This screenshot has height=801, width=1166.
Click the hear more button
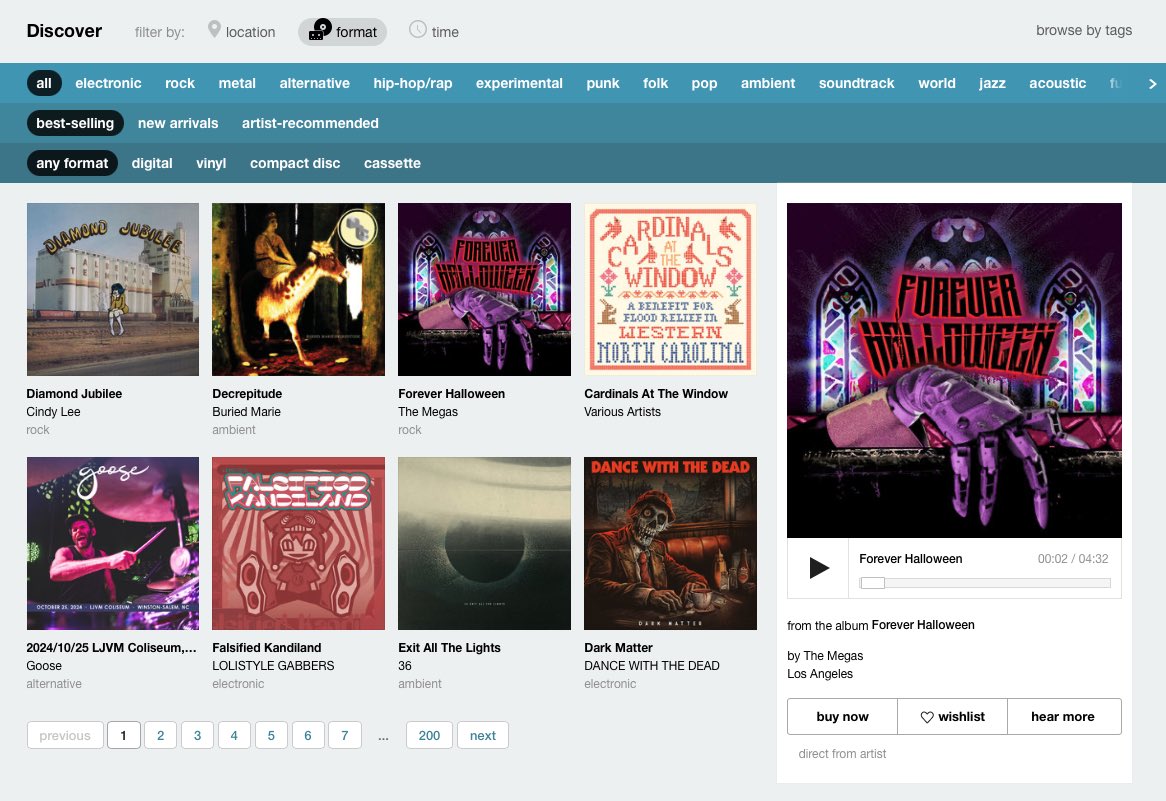point(1062,716)
